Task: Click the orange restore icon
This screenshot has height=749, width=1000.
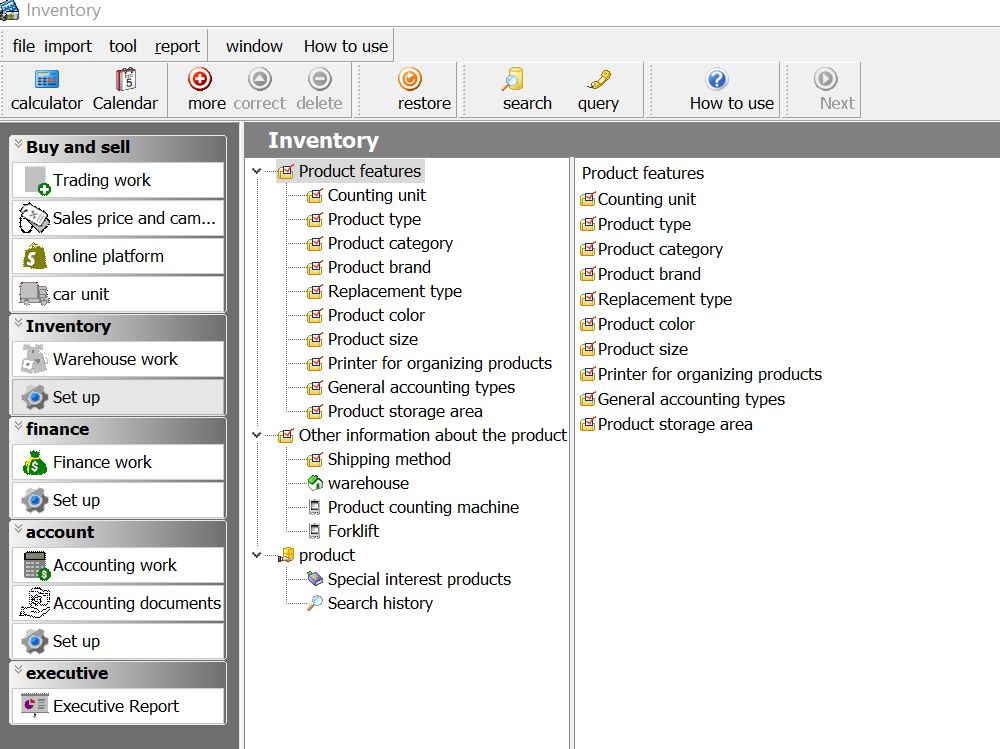Action: click(410, 80)
